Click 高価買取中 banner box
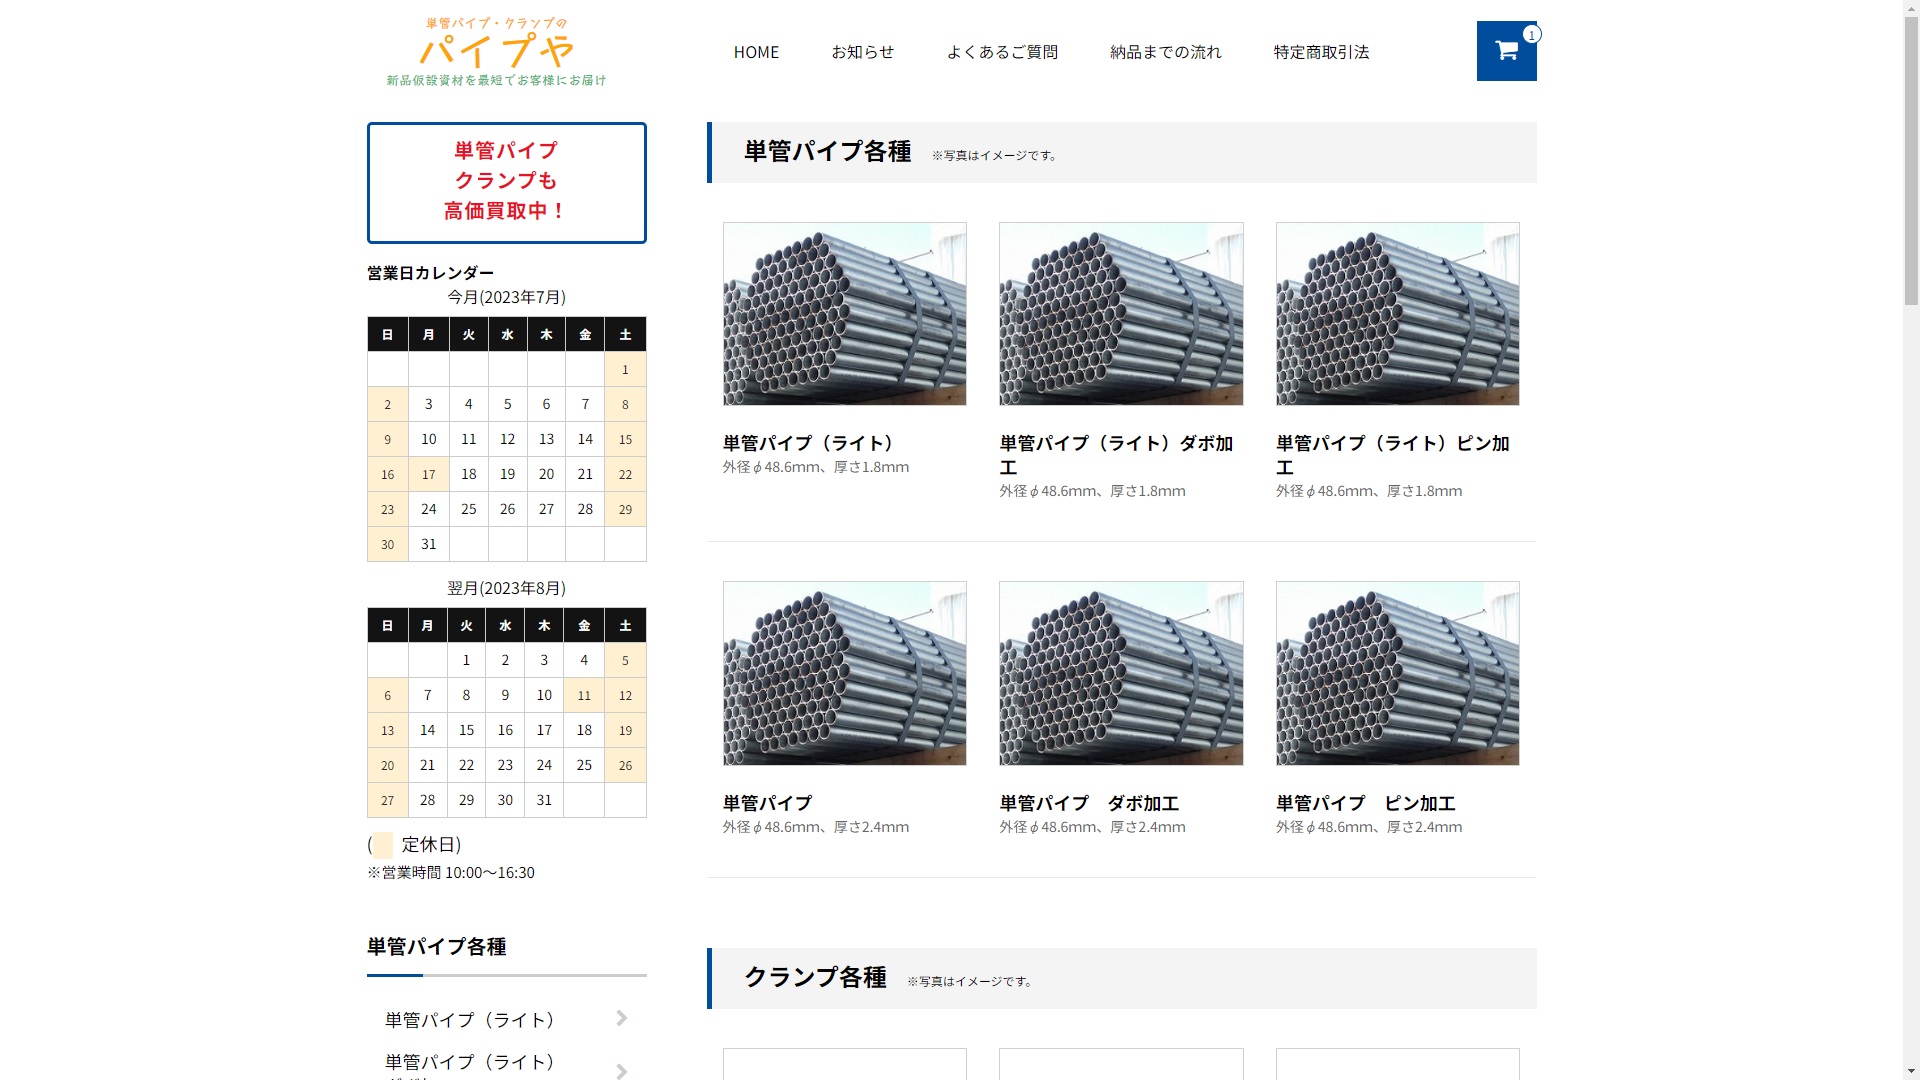 pyautogui.click(x=506, y=182)
